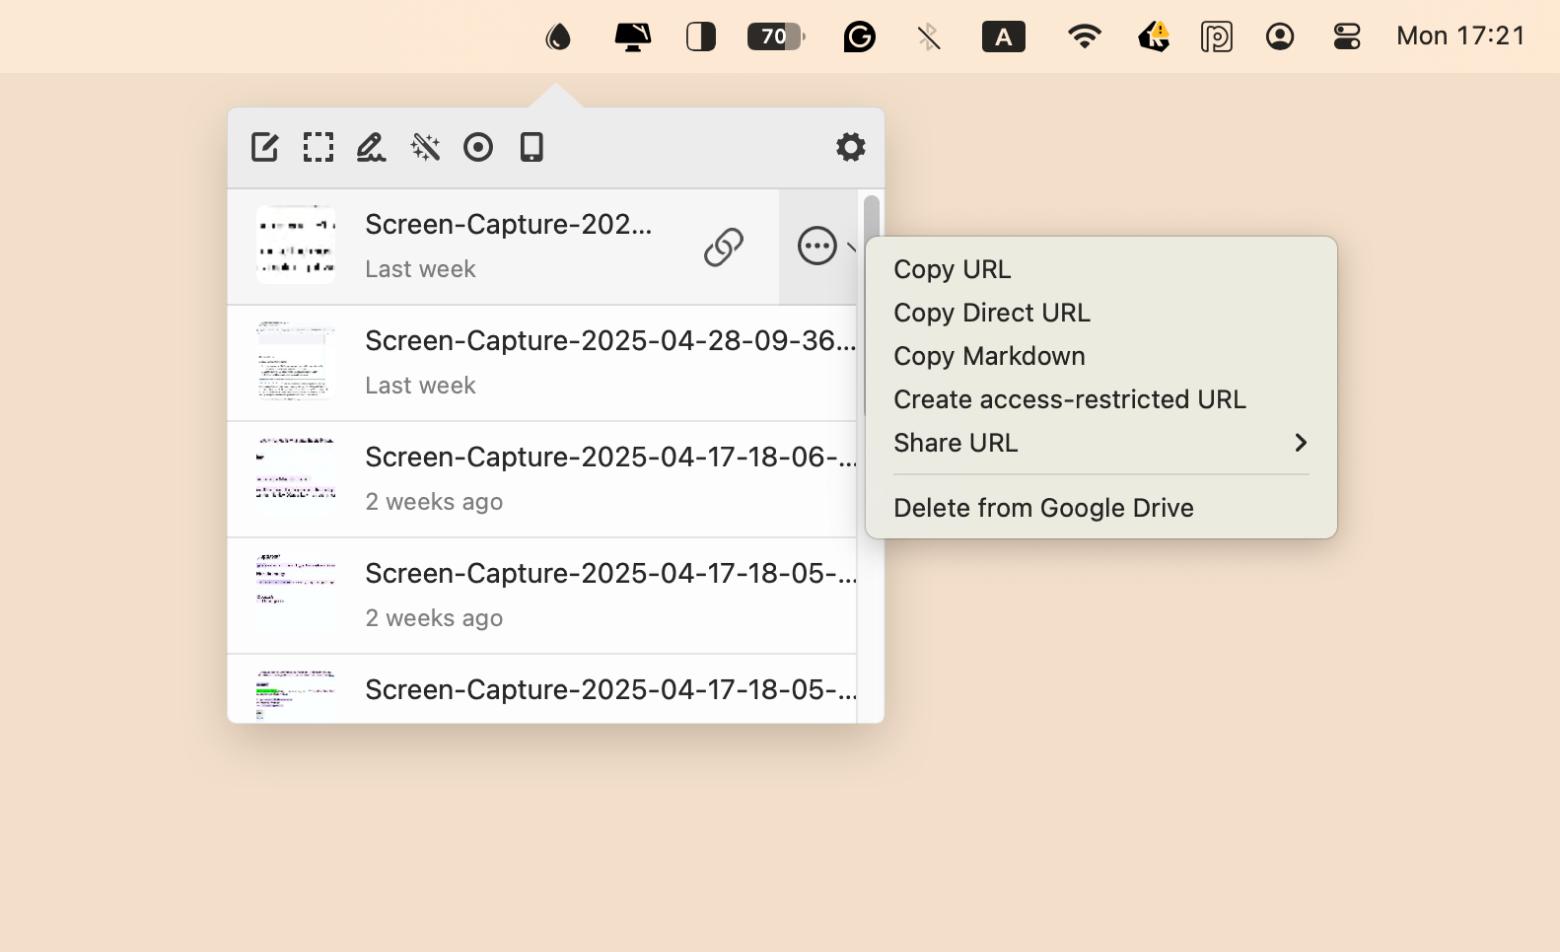Open the annotate pen tool
Image resolution: width=1560 pixels, height=952 pixels.
[371, 147]
